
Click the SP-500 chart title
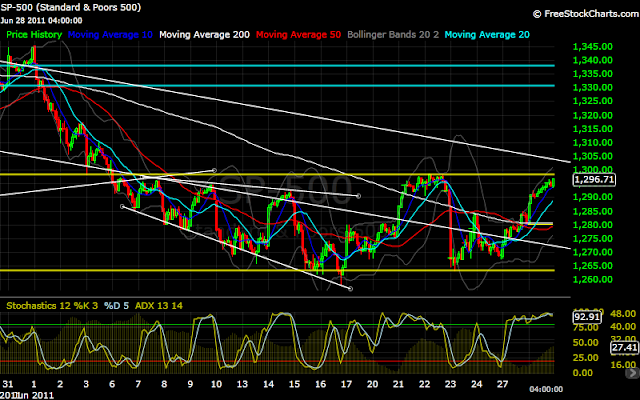coord(71,7)
